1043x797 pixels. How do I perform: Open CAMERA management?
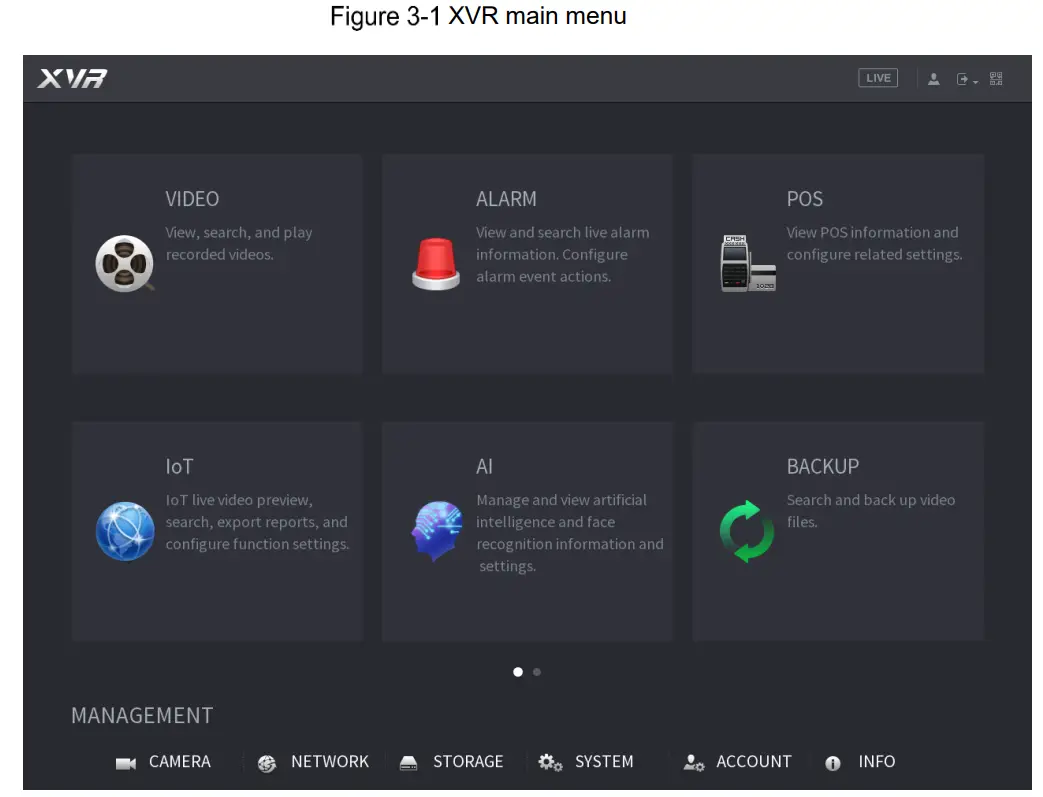click(x=180, y=762)
